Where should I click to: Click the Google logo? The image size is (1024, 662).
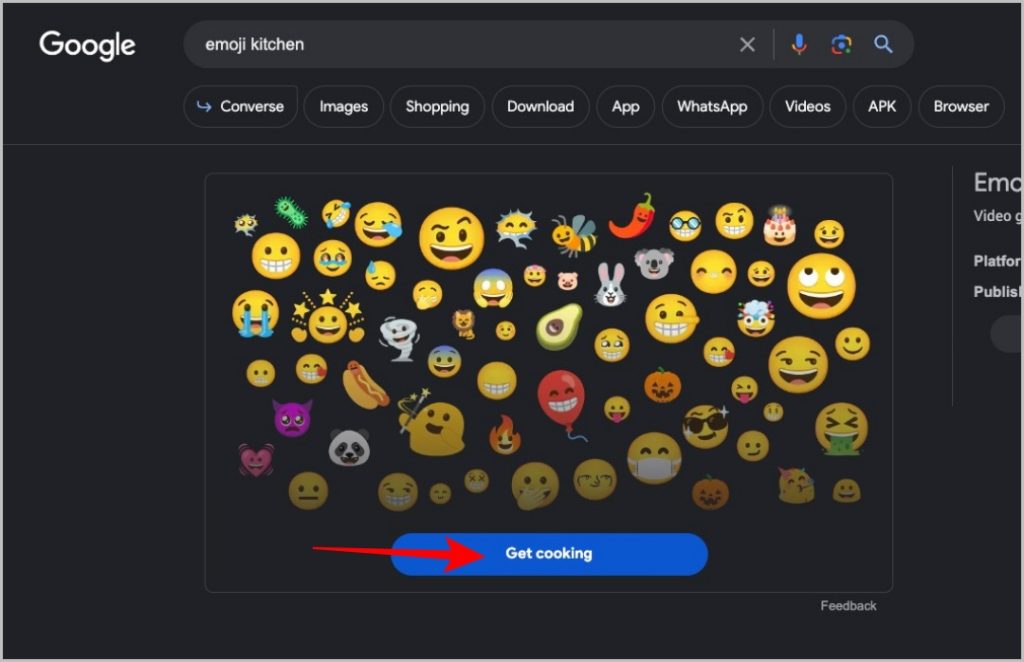click(x=87, y=45)
